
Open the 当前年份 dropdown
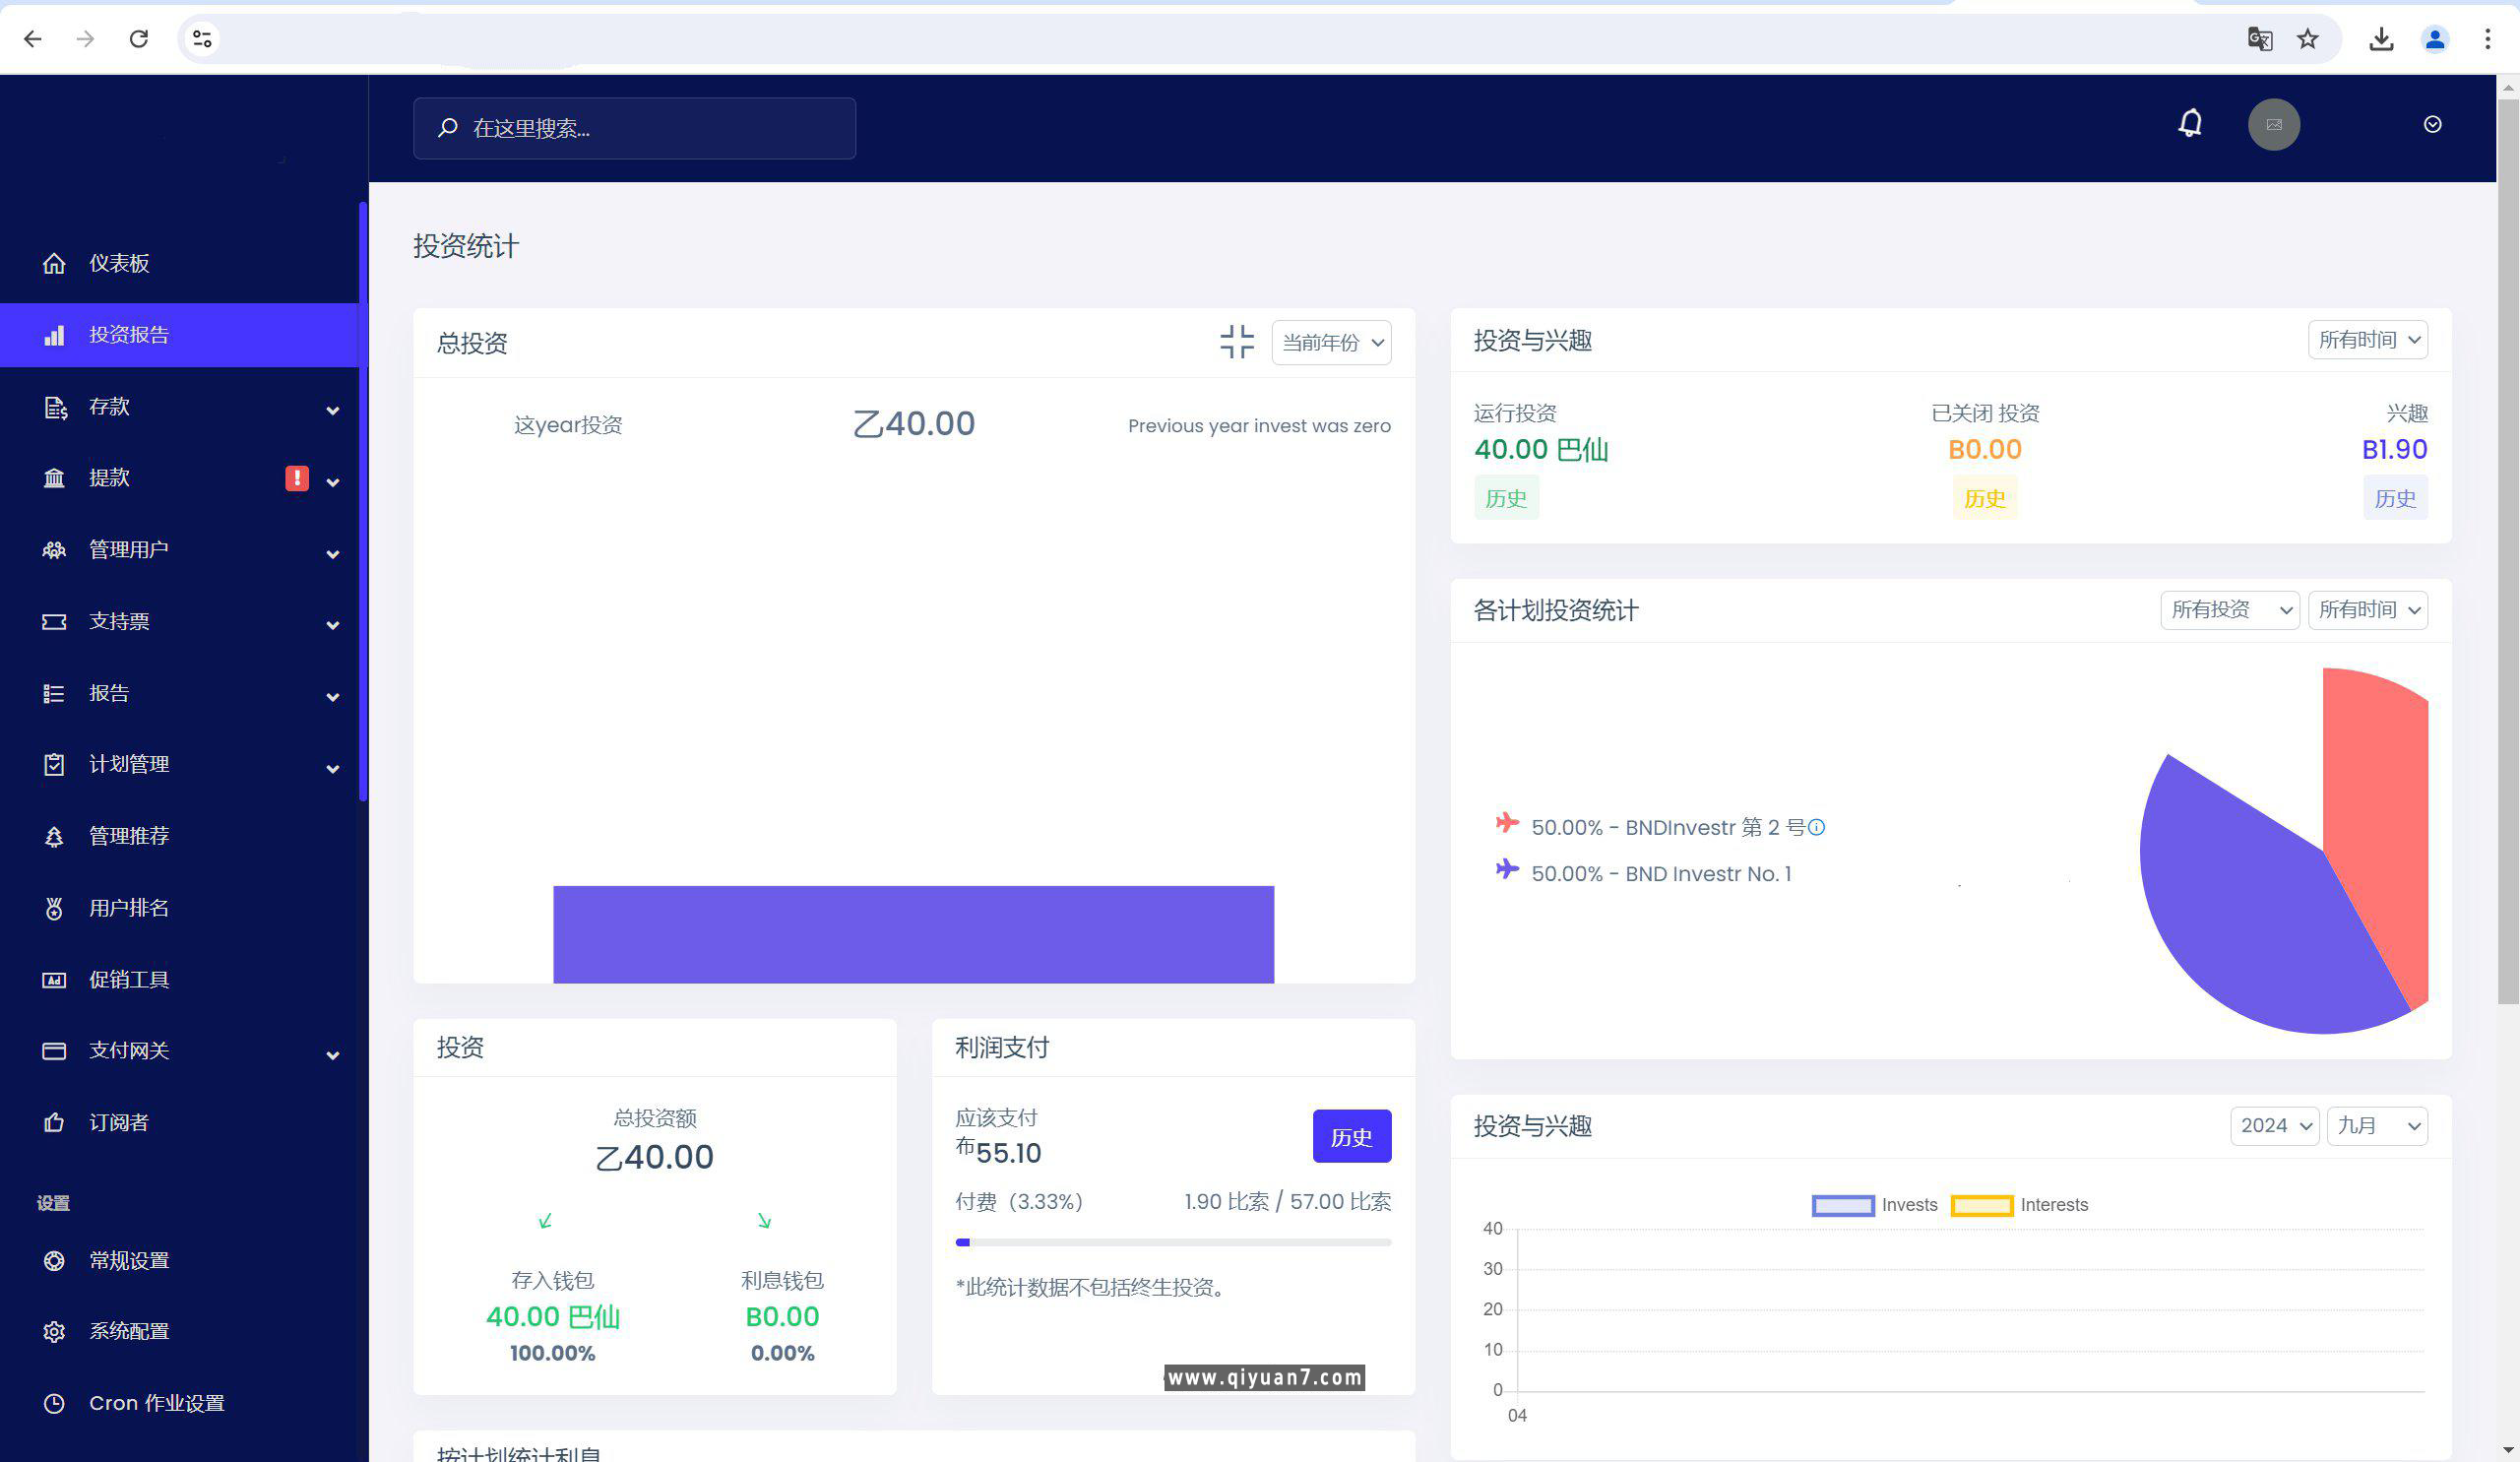[1331, 343]
